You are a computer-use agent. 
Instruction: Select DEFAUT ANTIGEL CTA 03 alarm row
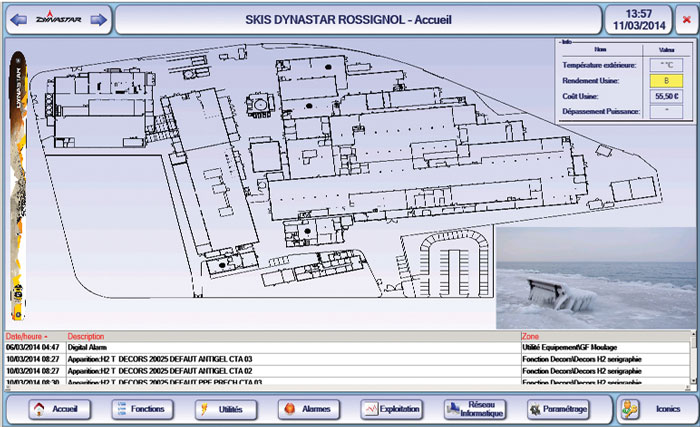(x=347, y=359)
